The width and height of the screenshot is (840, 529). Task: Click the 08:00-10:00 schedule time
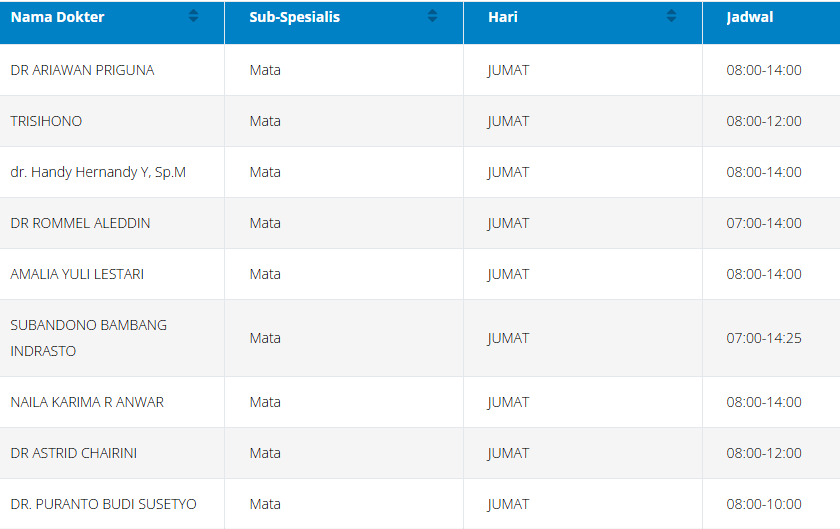pos(764,504)
